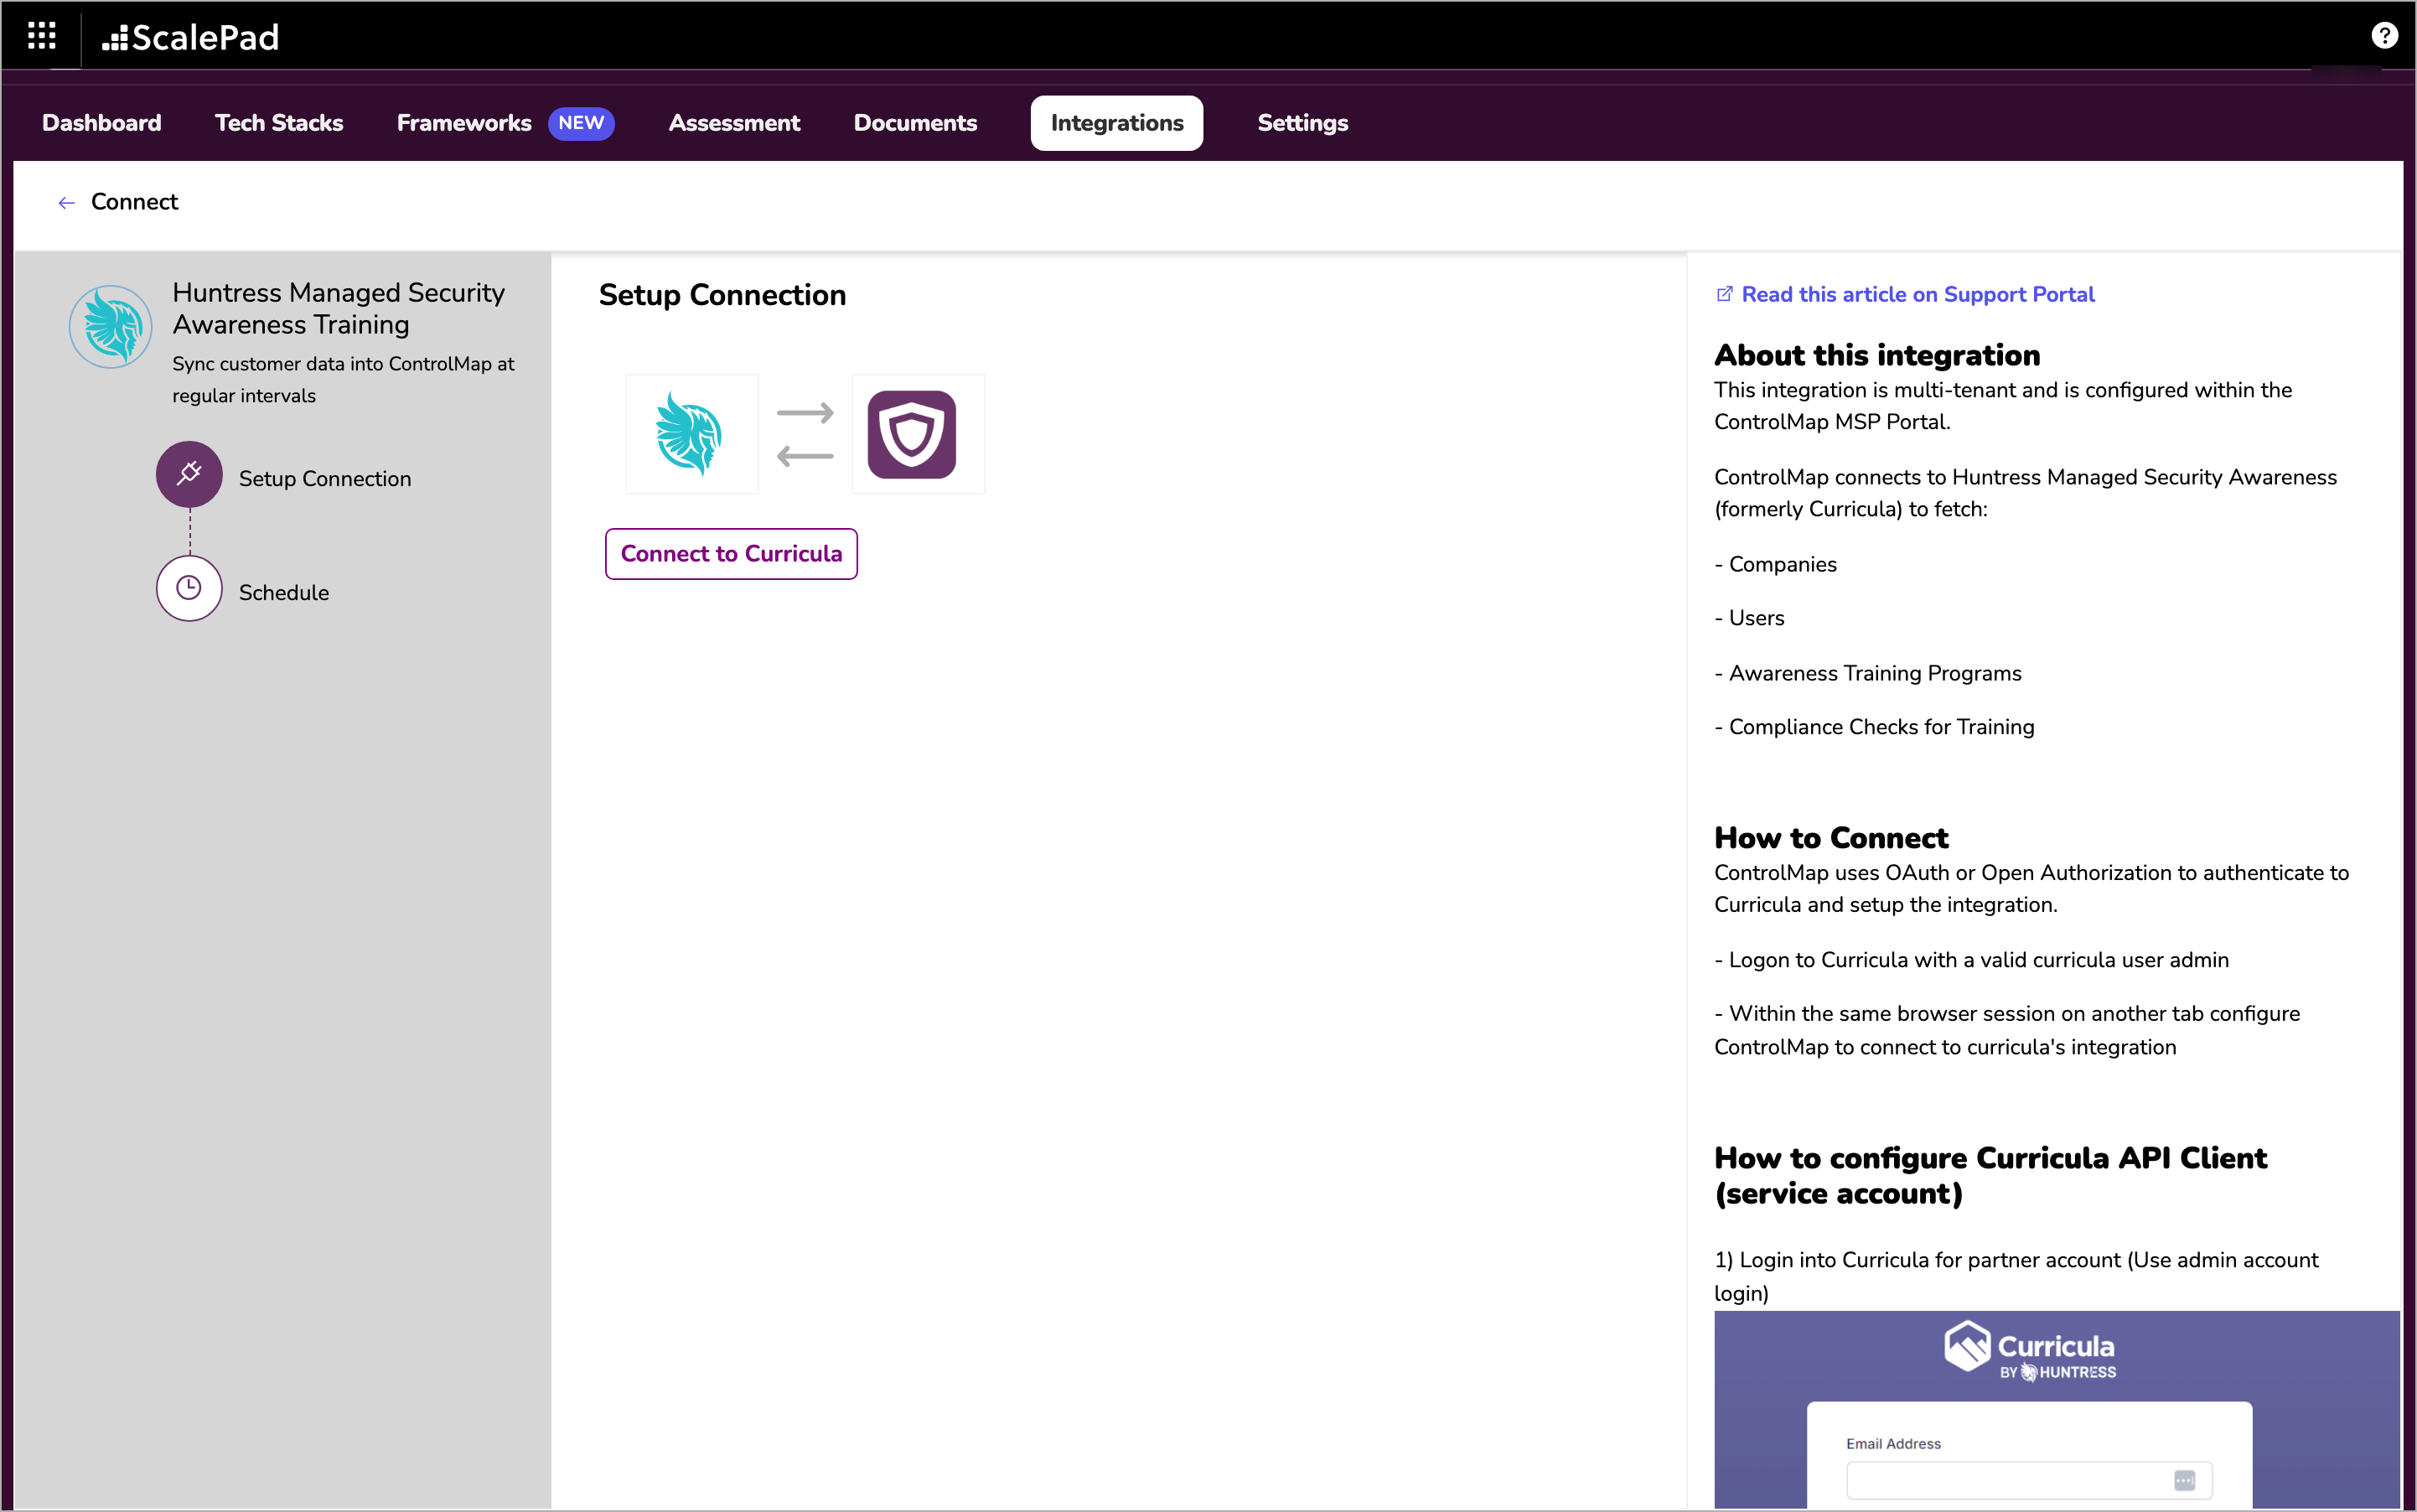Click the external link icon by Support Portal
Image resolution: width=2417 pixels, height=1512 pixels.
click(x=1724, y=294)
